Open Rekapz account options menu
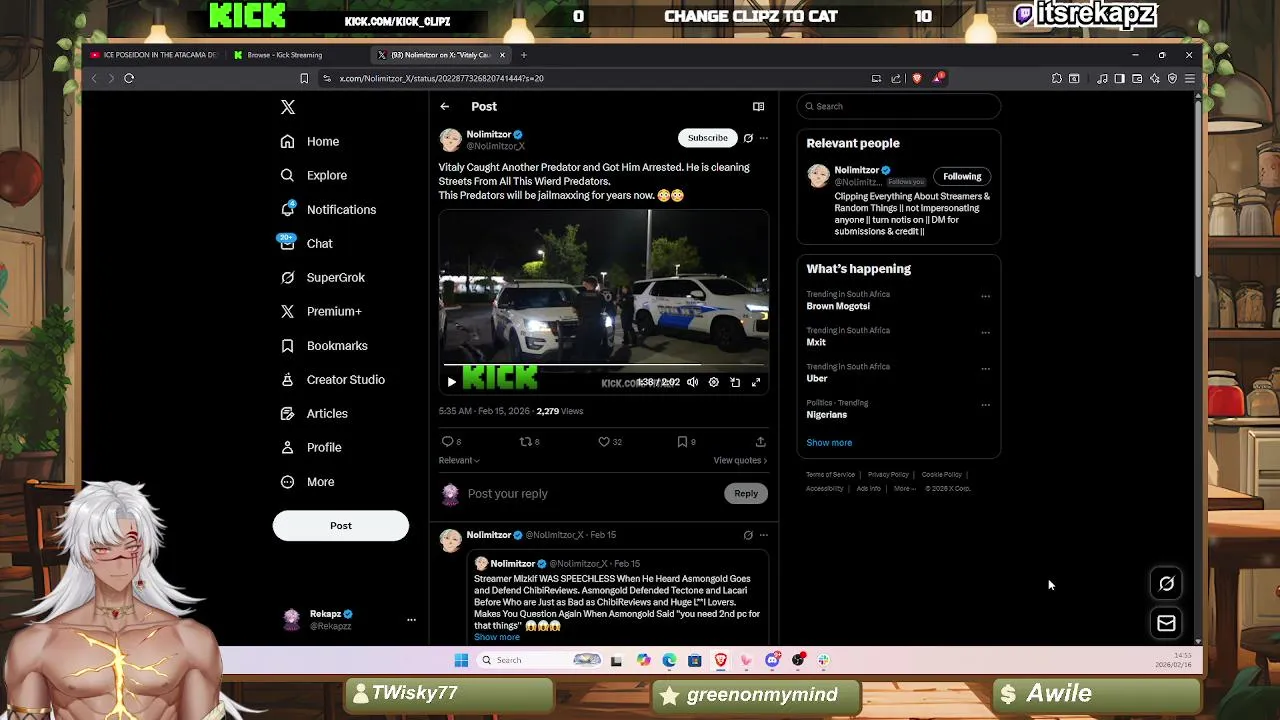1280x720 pixels. [x=411, y=620]
